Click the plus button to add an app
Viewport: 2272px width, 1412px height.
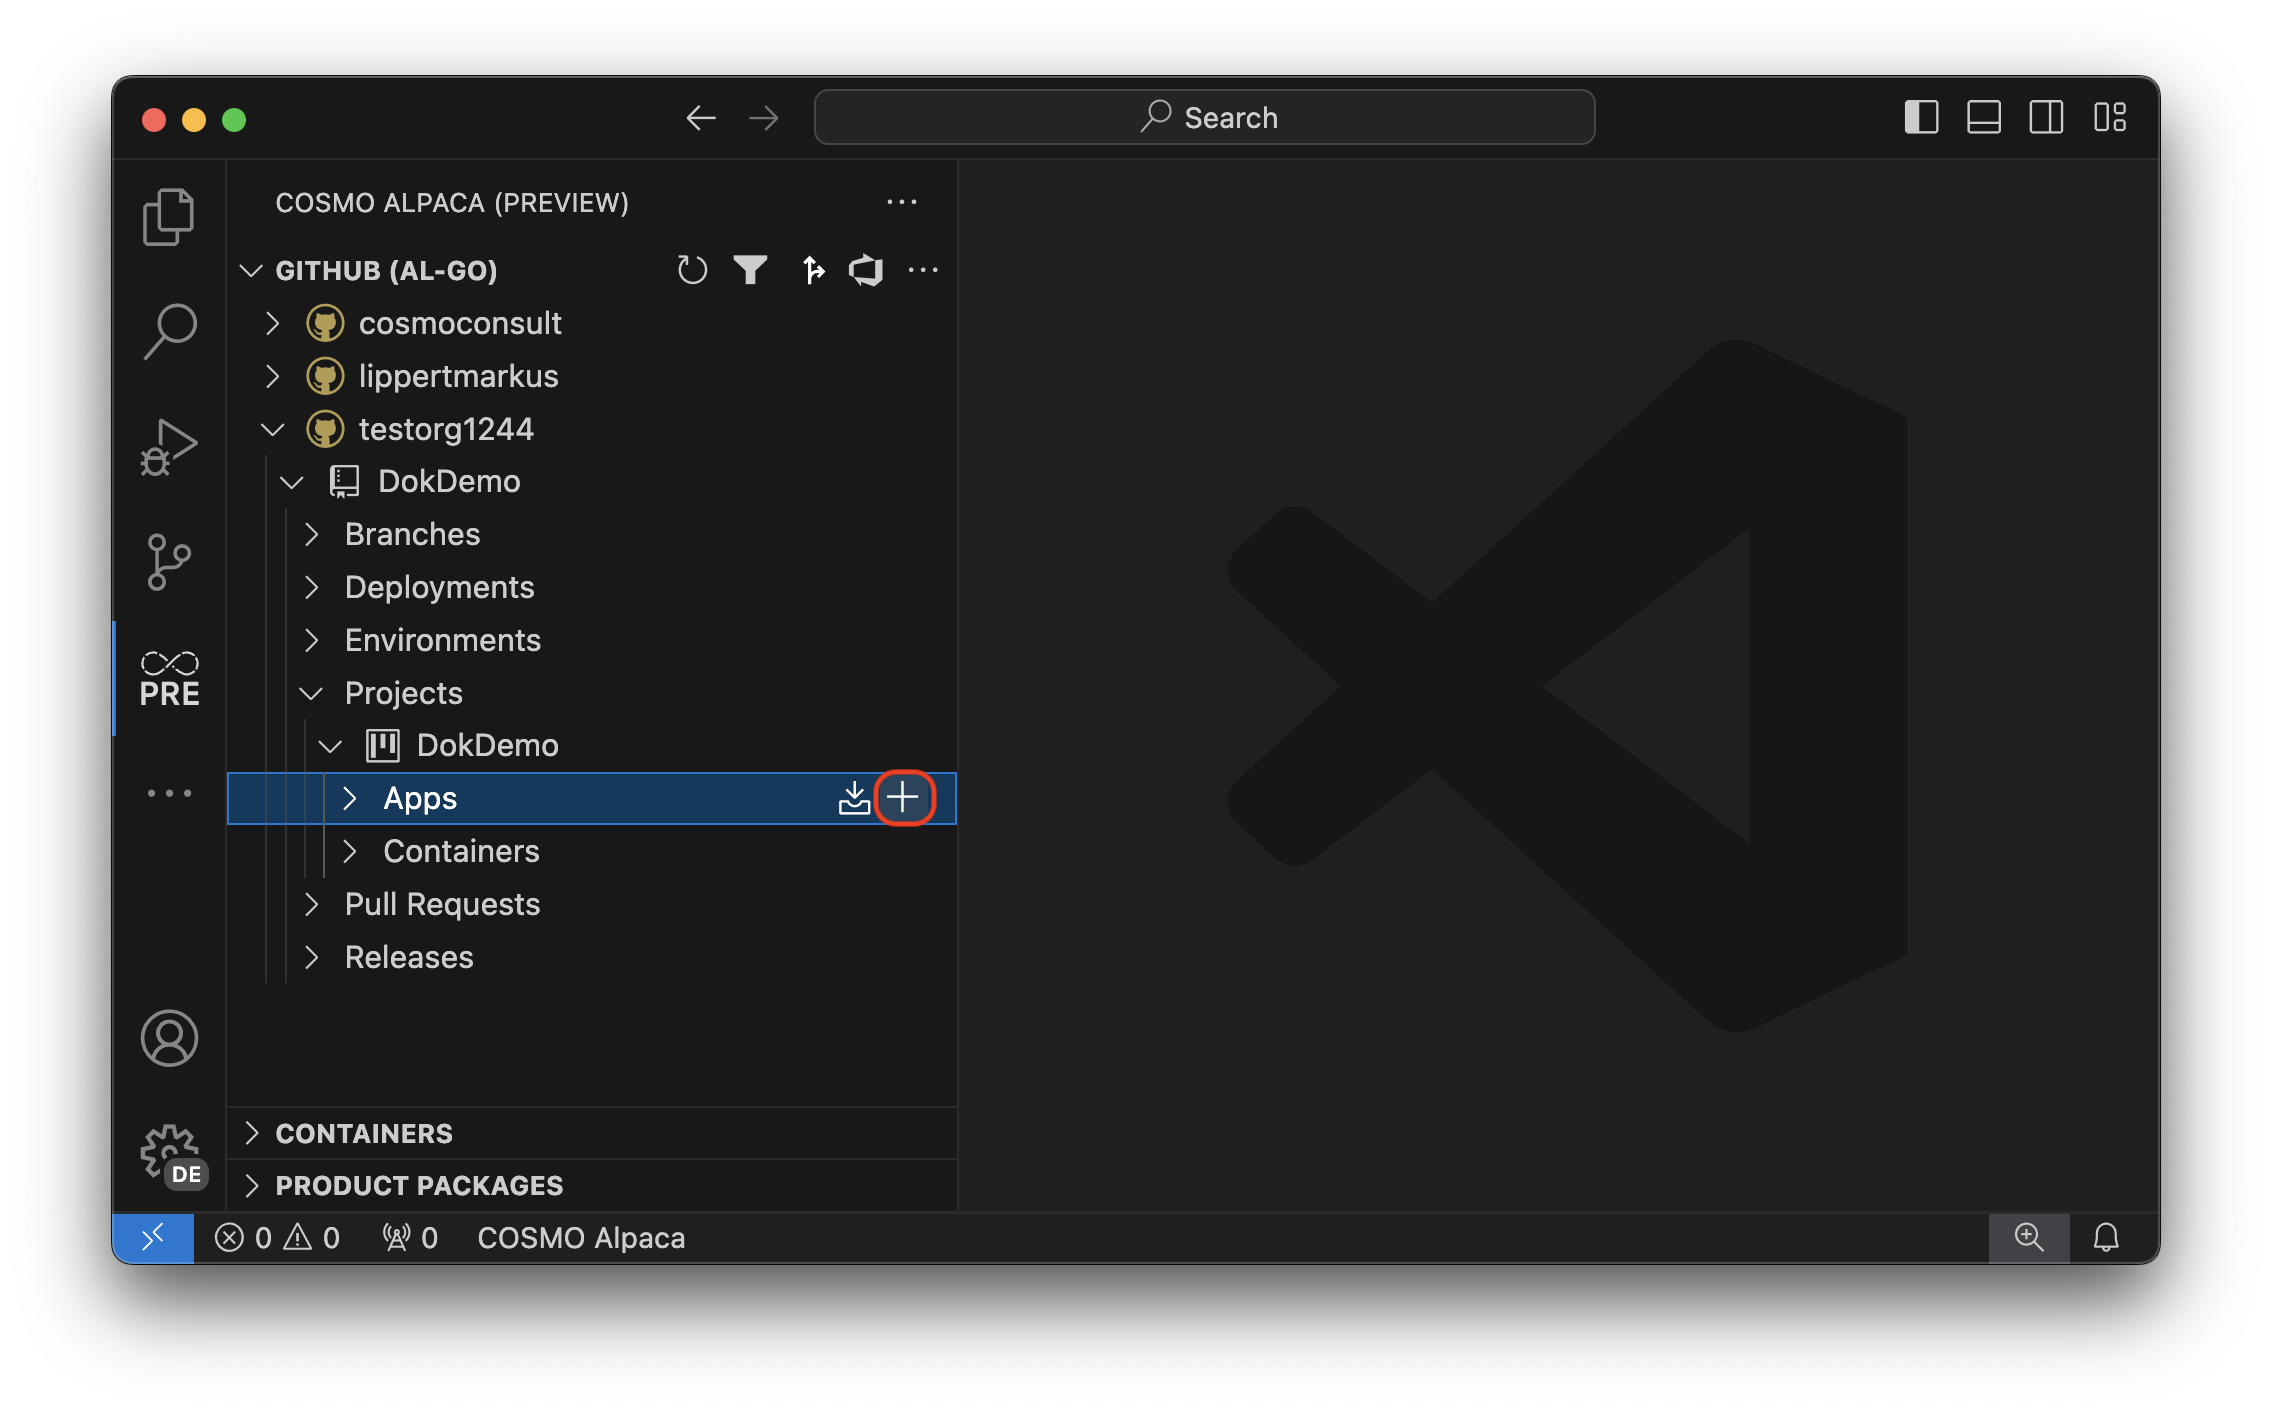click(x=903, y=797)
